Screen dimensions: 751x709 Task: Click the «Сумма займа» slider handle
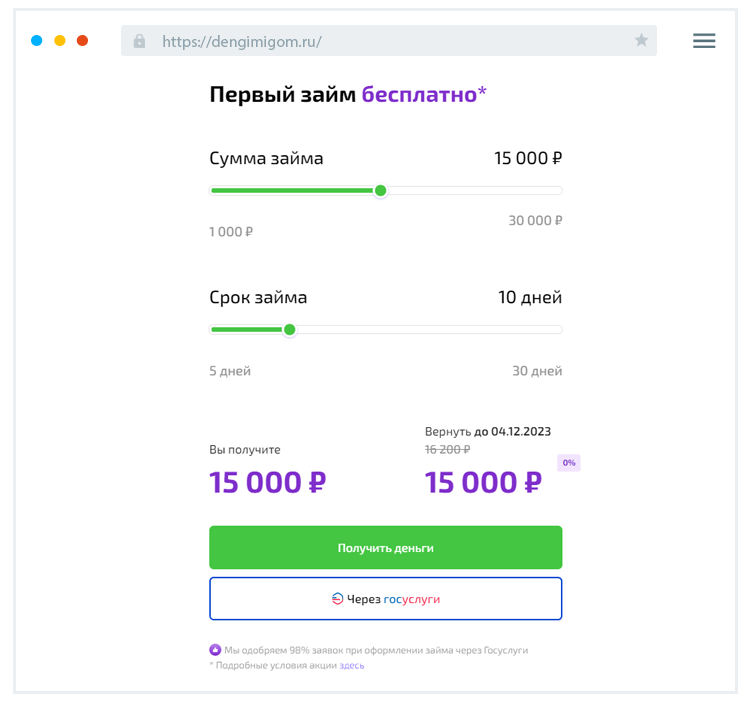point(380,190)
